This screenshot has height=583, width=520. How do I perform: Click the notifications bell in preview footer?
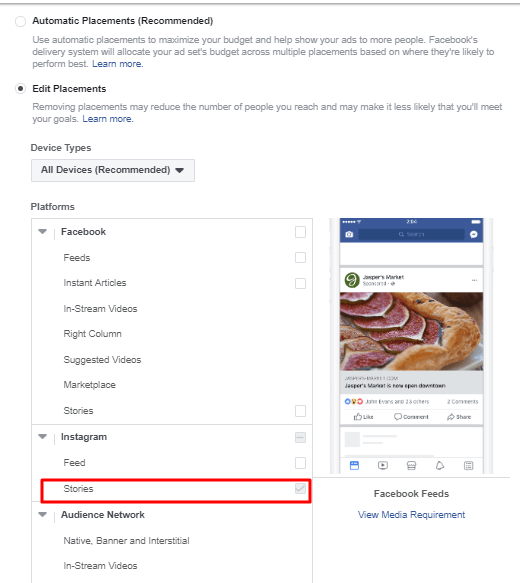tap(440, 466)
